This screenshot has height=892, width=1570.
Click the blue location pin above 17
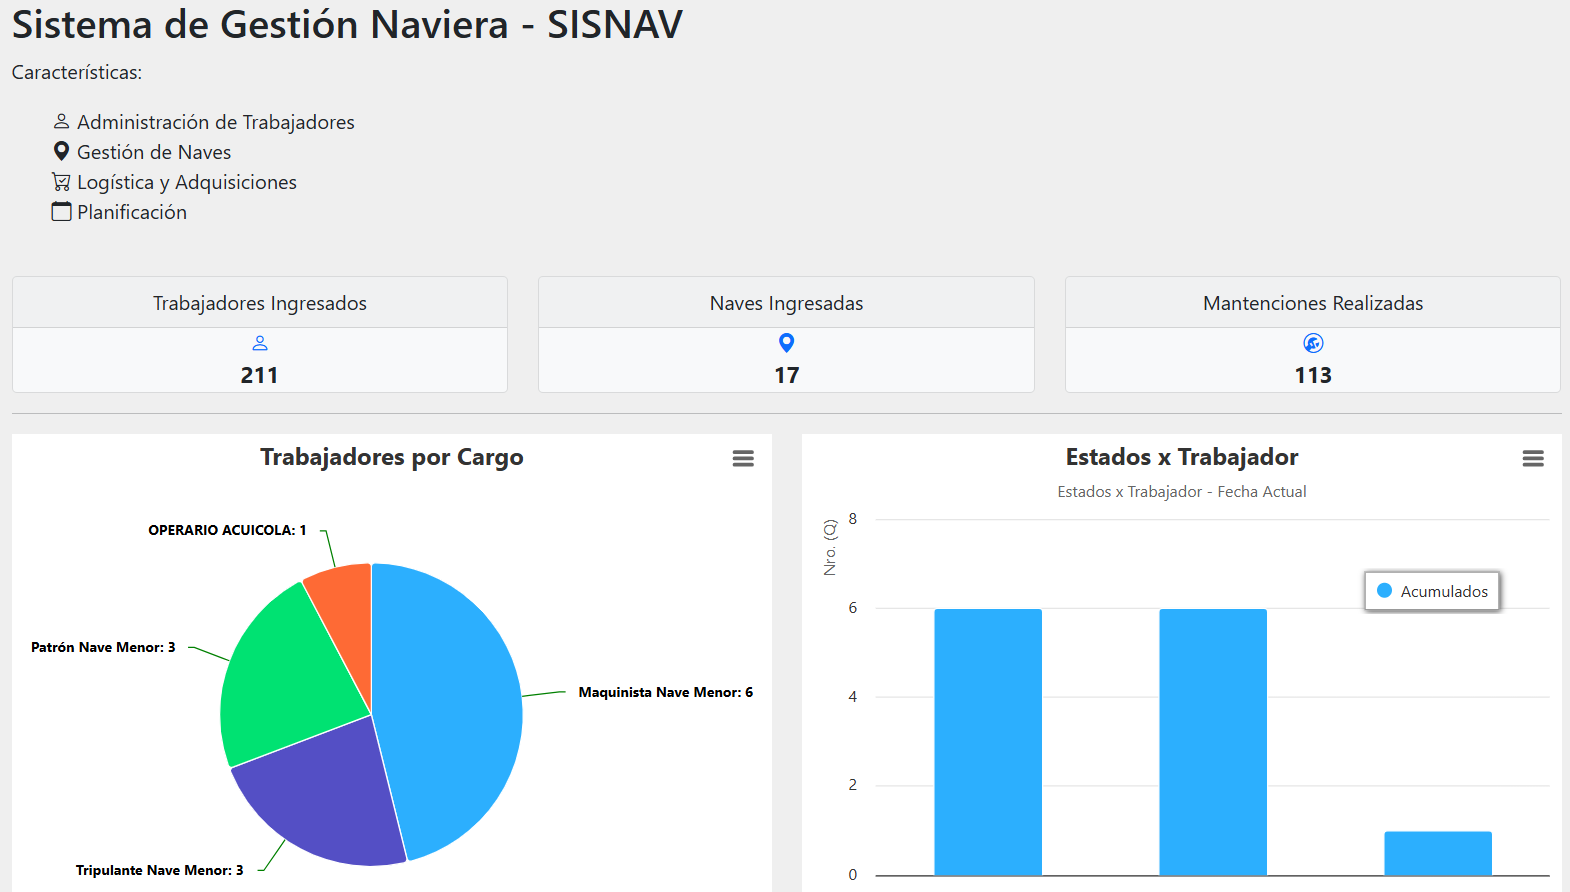tap(786, 343)
